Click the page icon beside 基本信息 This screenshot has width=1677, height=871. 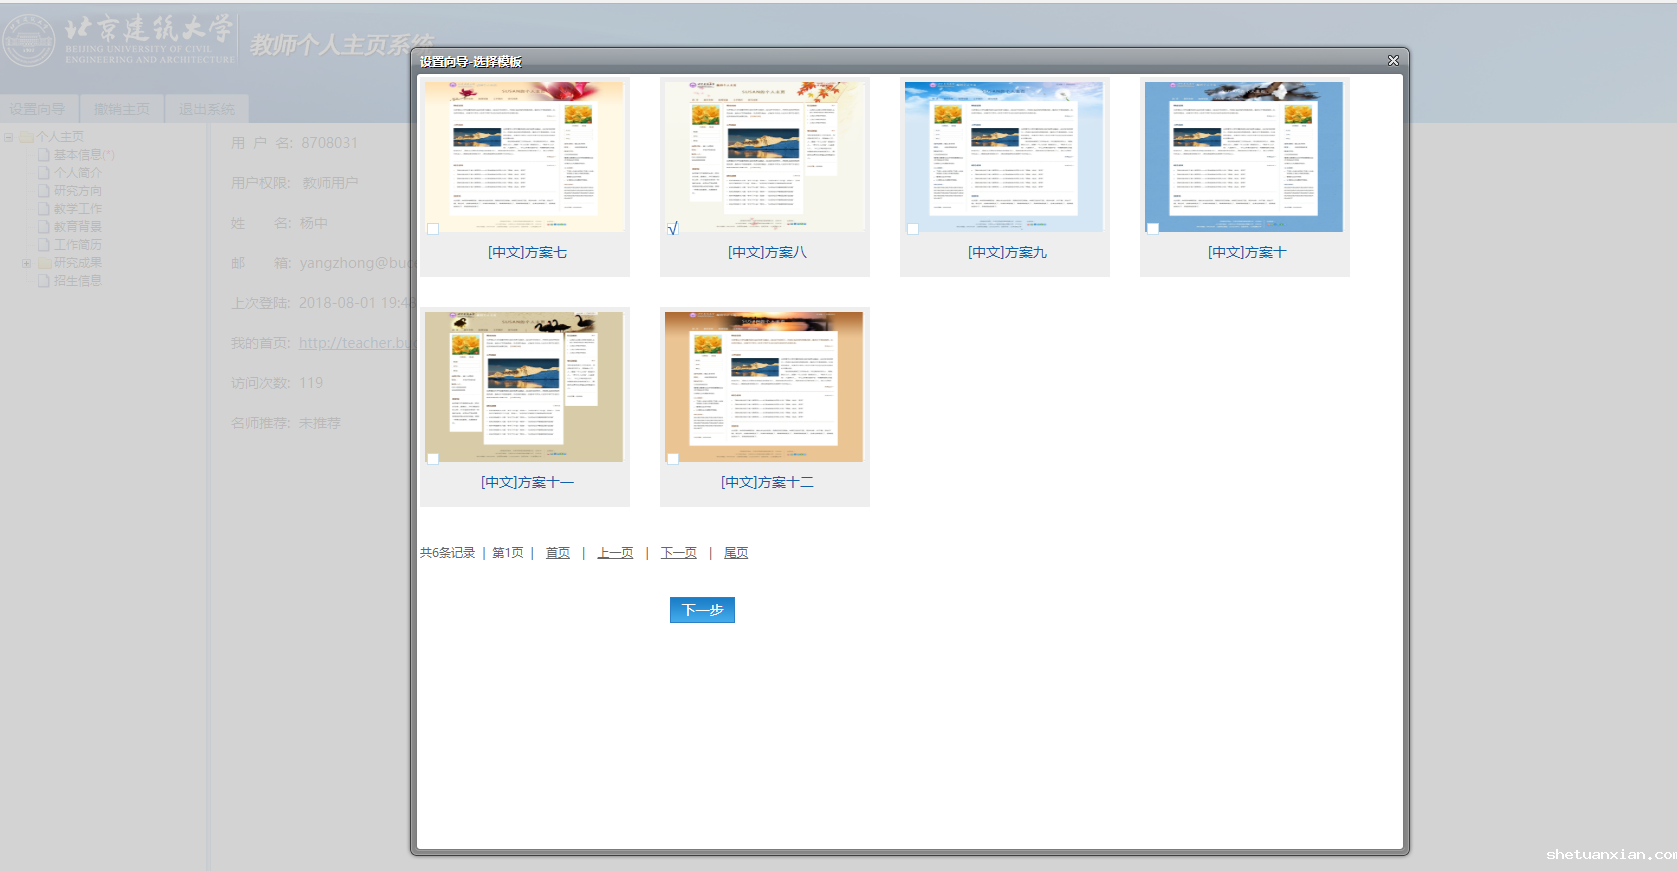tap(44, 155)
